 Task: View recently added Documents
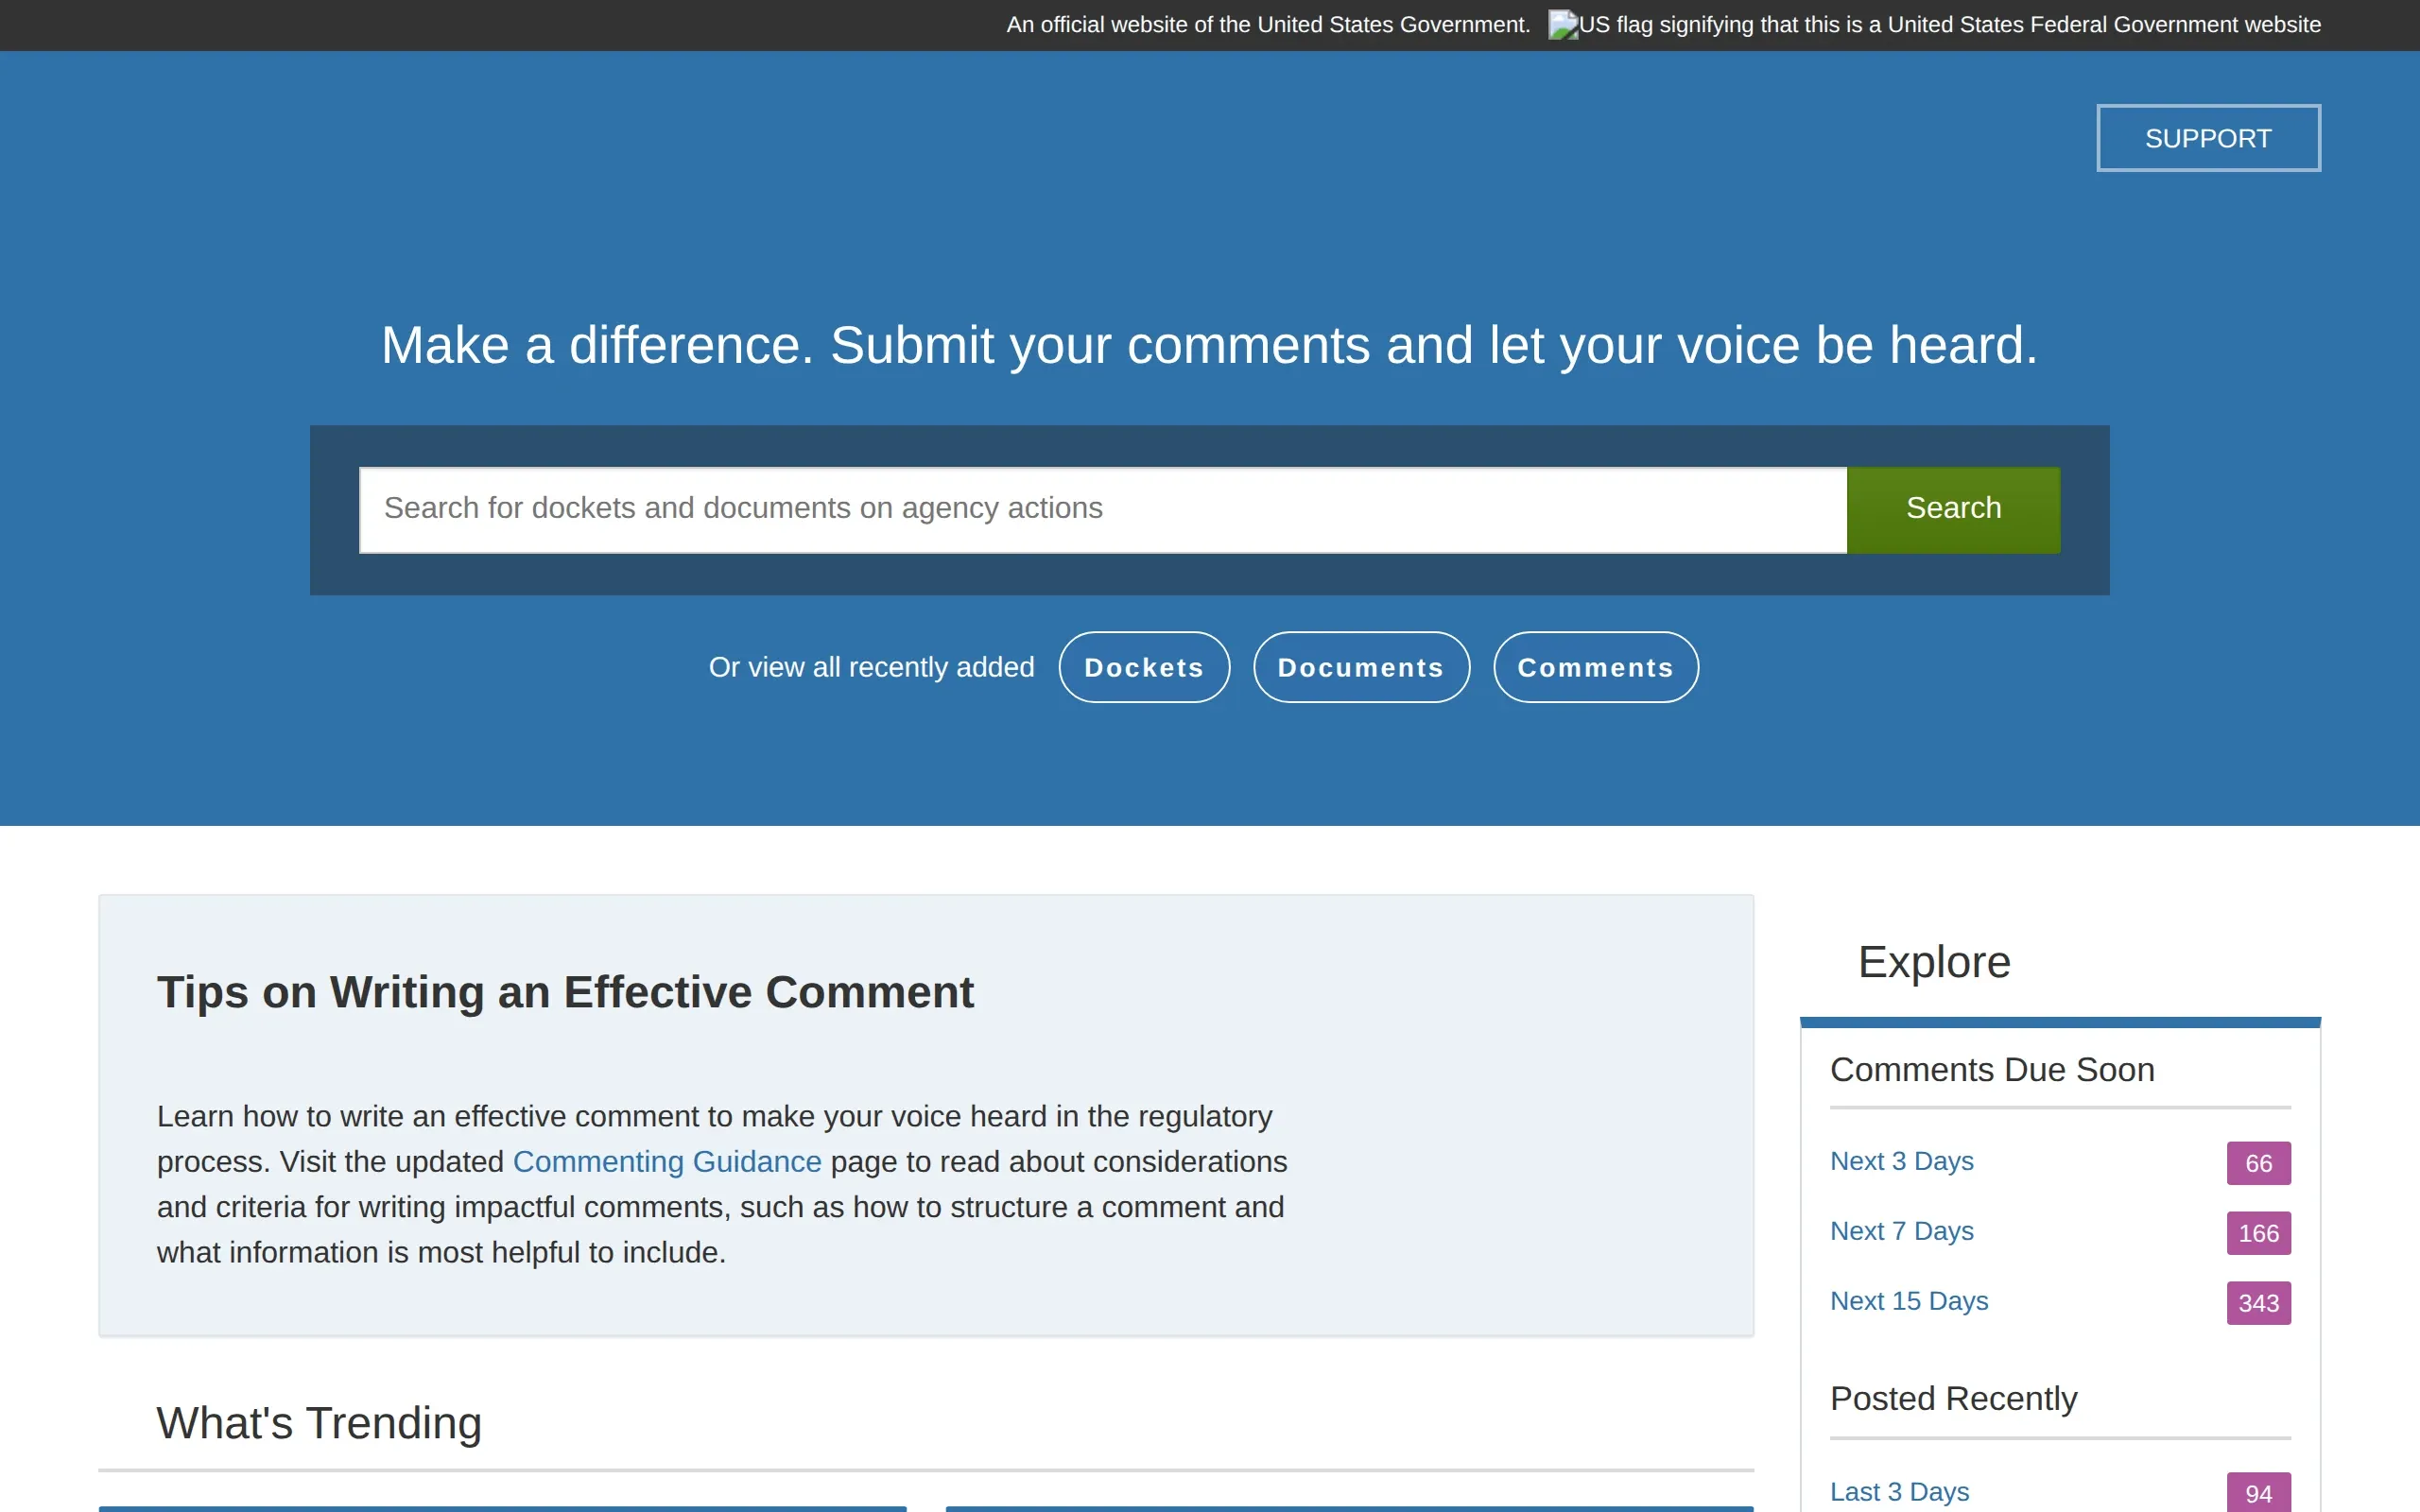tap(1361, 667)
